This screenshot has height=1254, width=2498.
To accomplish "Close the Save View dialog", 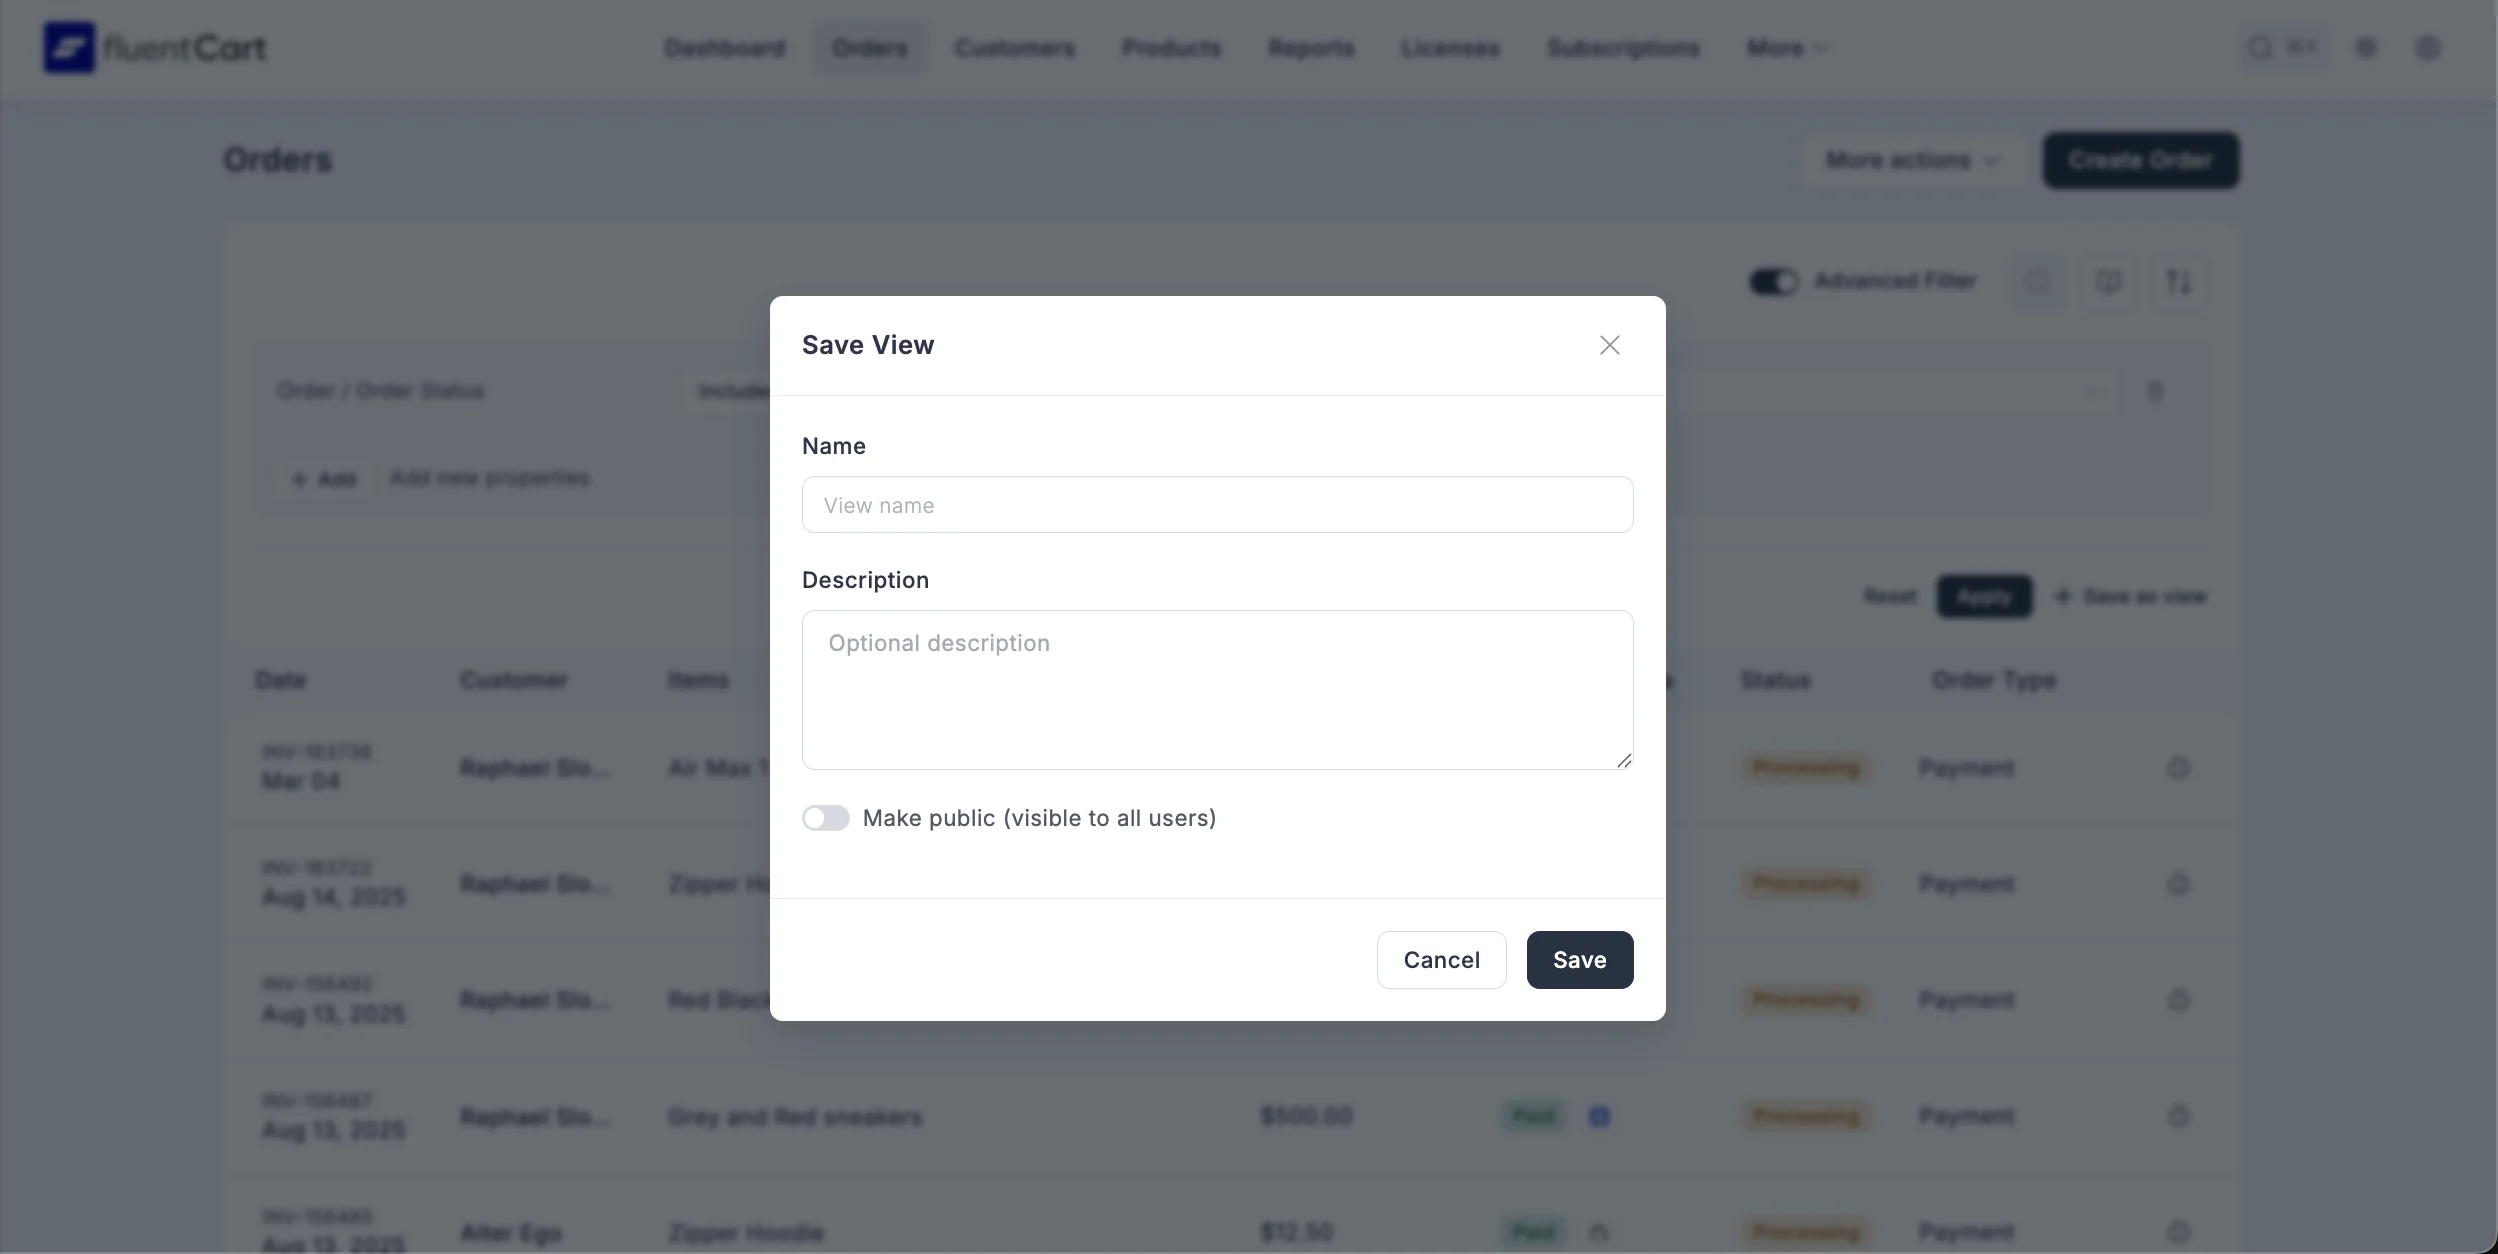I will tap(1609, 345).
